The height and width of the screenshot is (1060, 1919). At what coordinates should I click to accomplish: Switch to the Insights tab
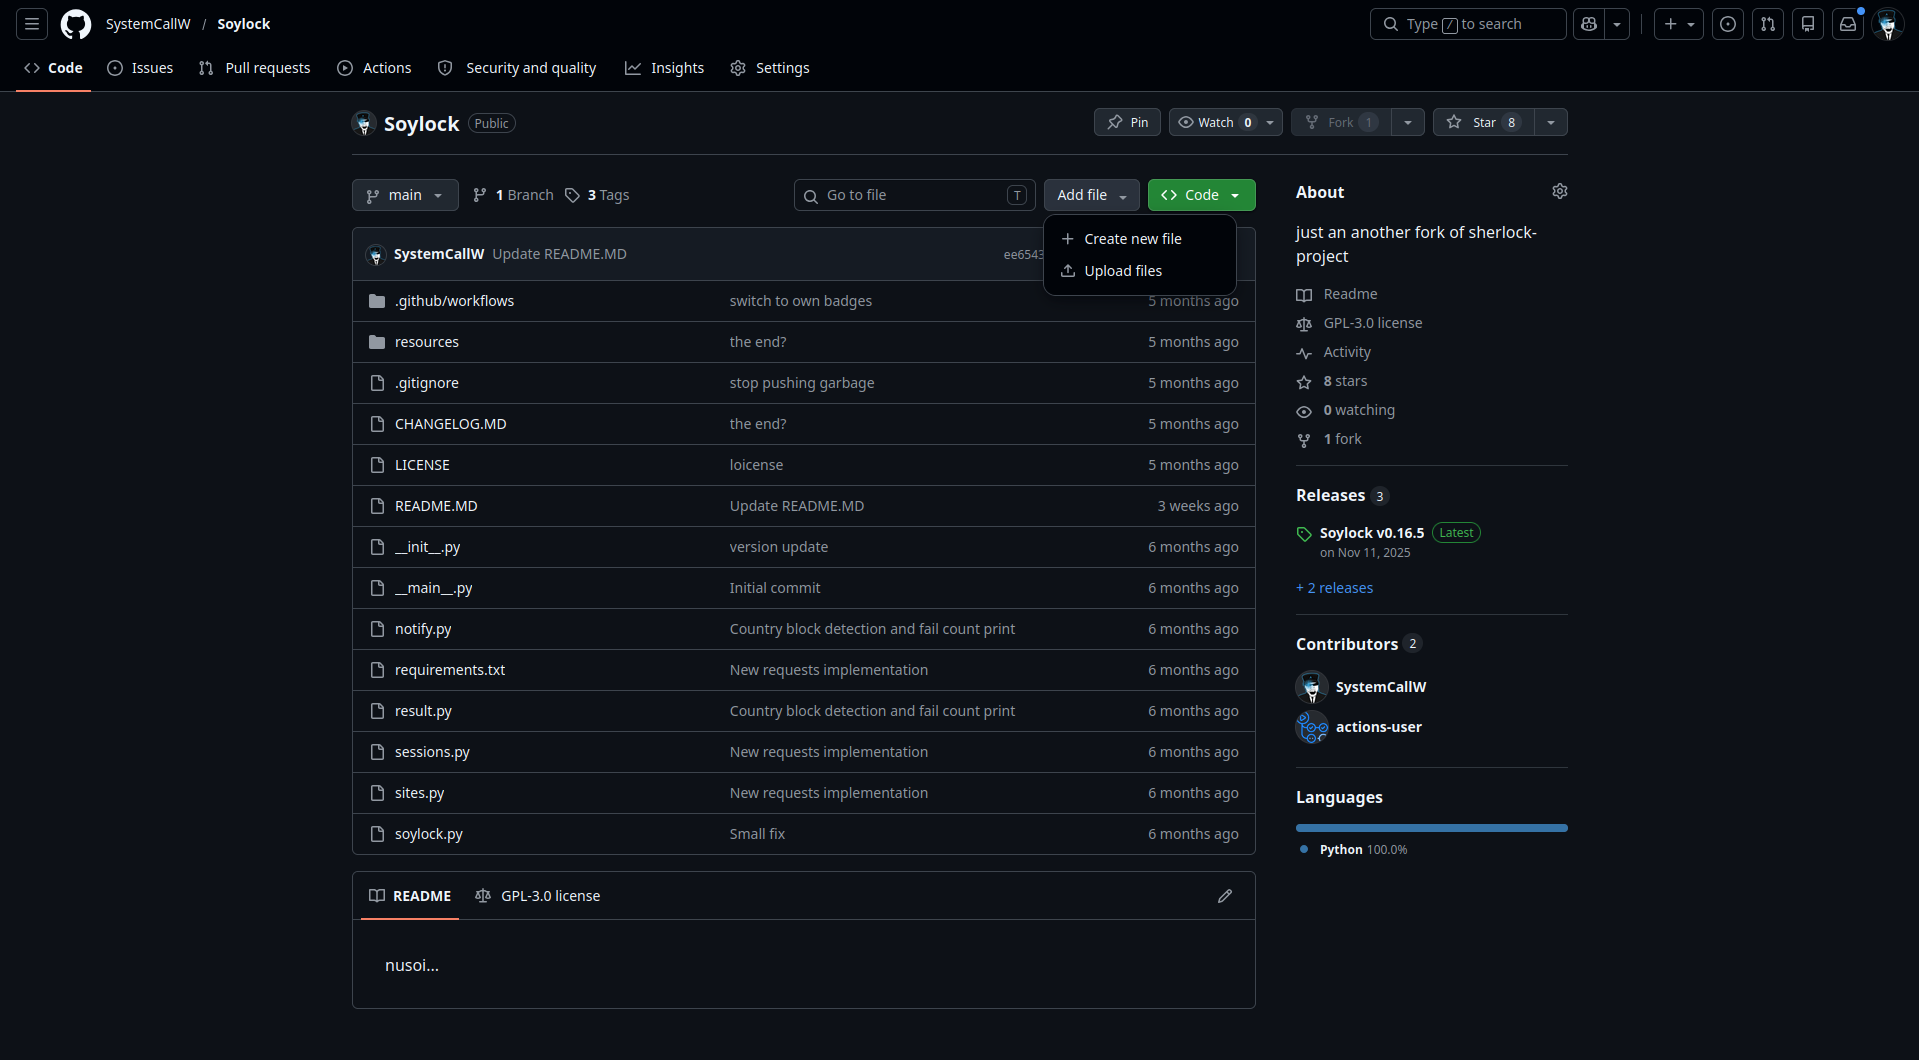point(665,68)
